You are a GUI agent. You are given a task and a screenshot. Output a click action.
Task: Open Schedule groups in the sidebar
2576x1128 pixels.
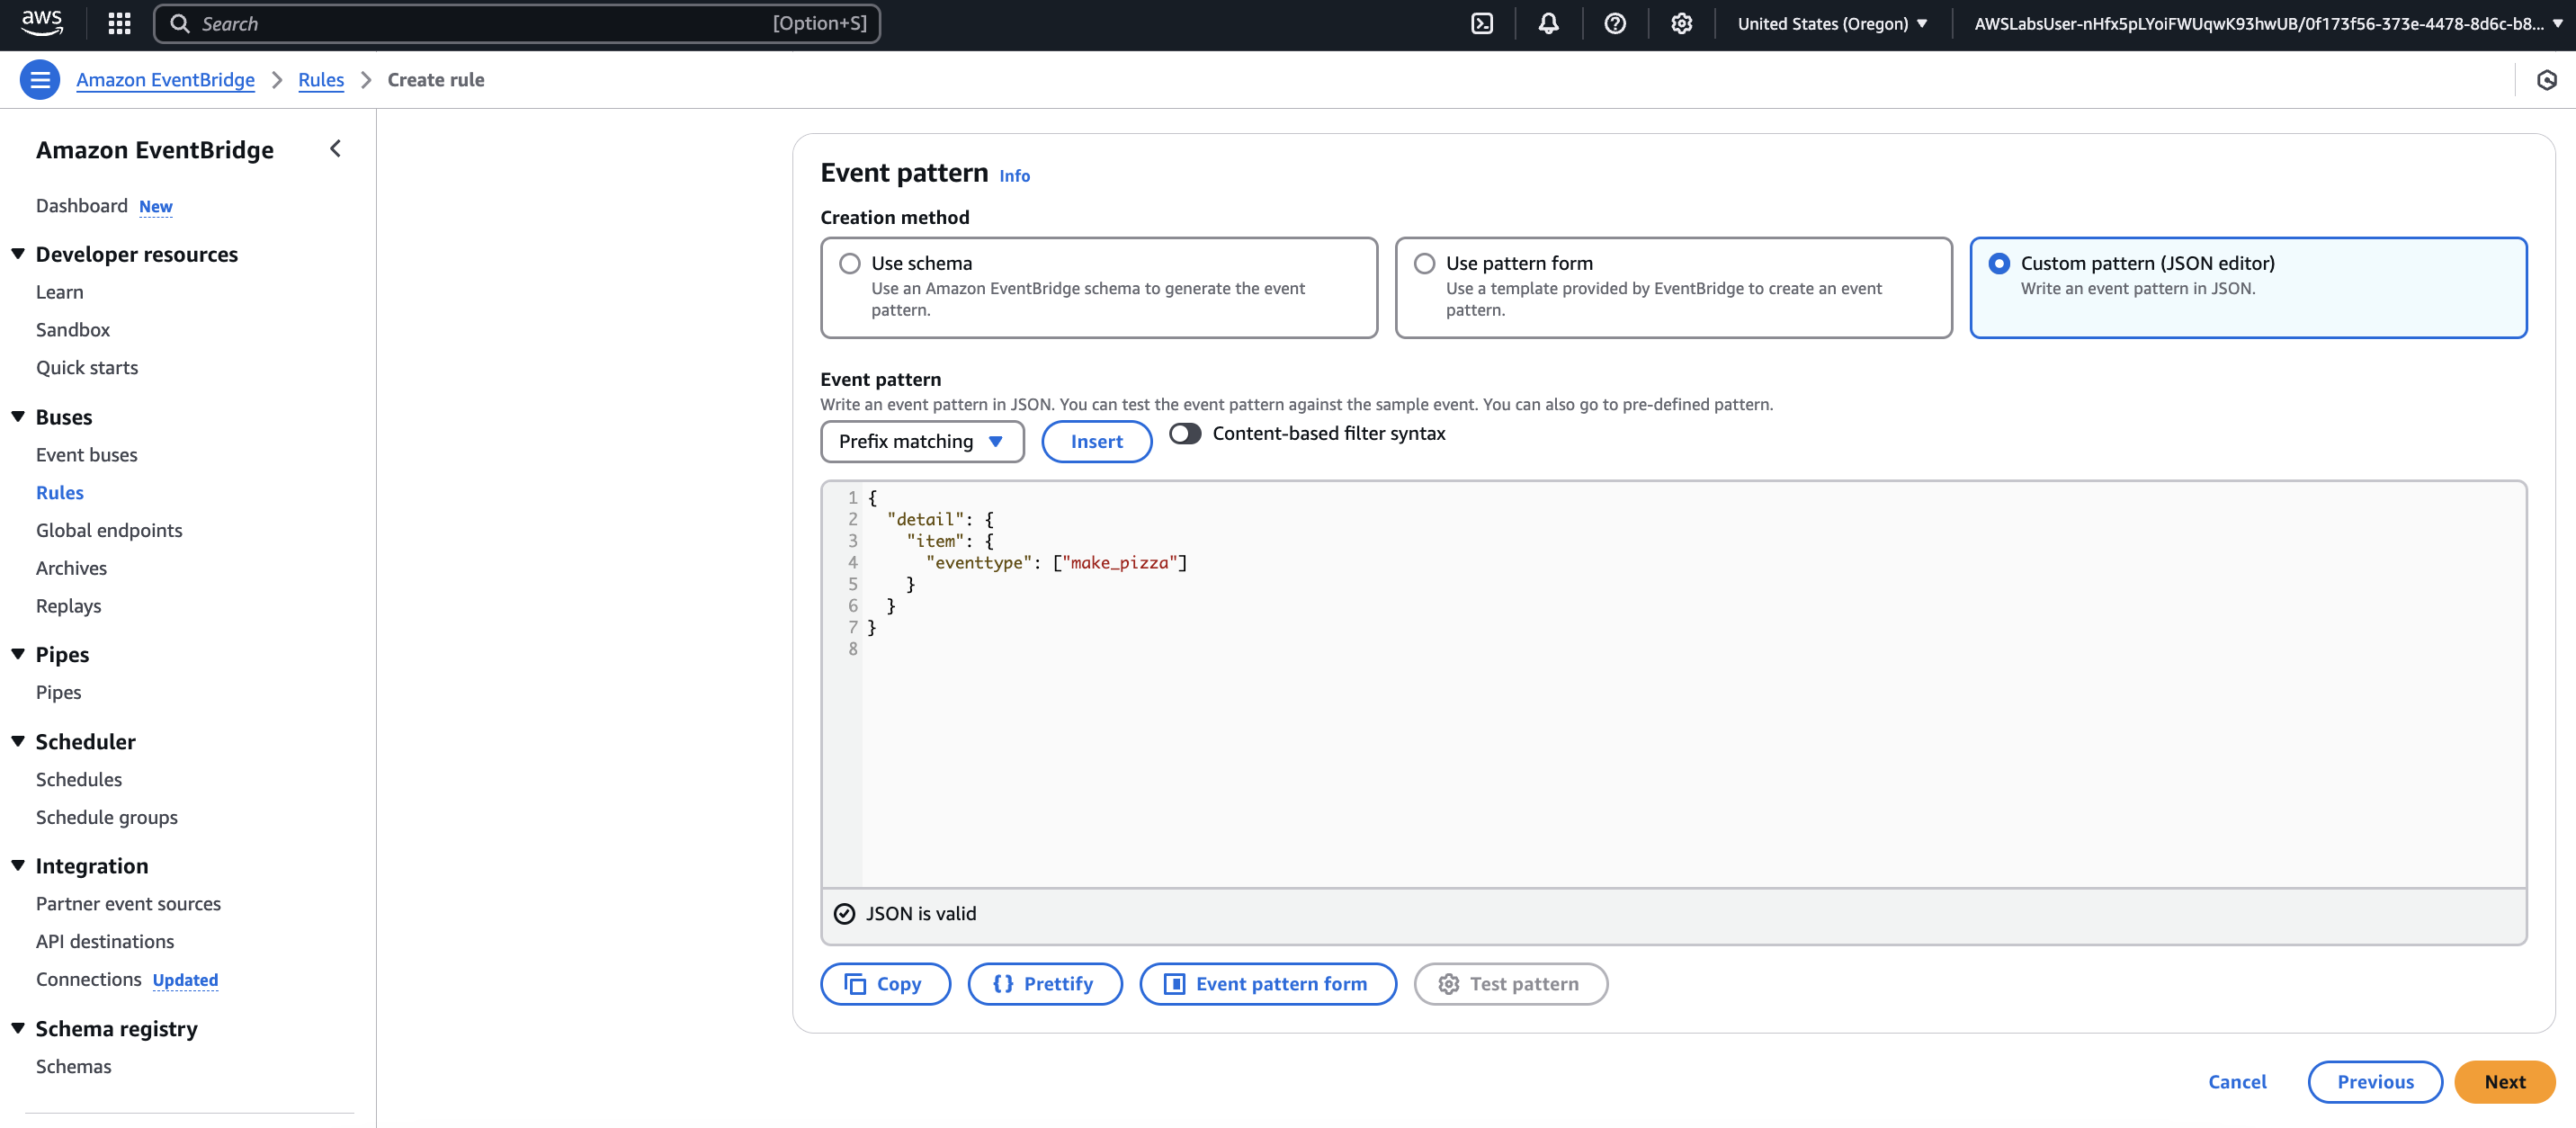click(107, 818)
